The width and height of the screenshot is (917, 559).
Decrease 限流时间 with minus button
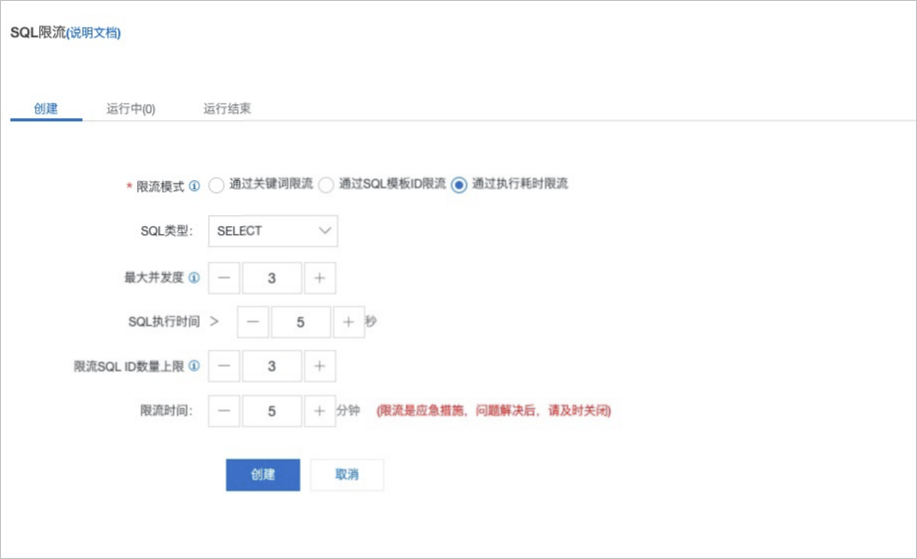coord(224,411)
